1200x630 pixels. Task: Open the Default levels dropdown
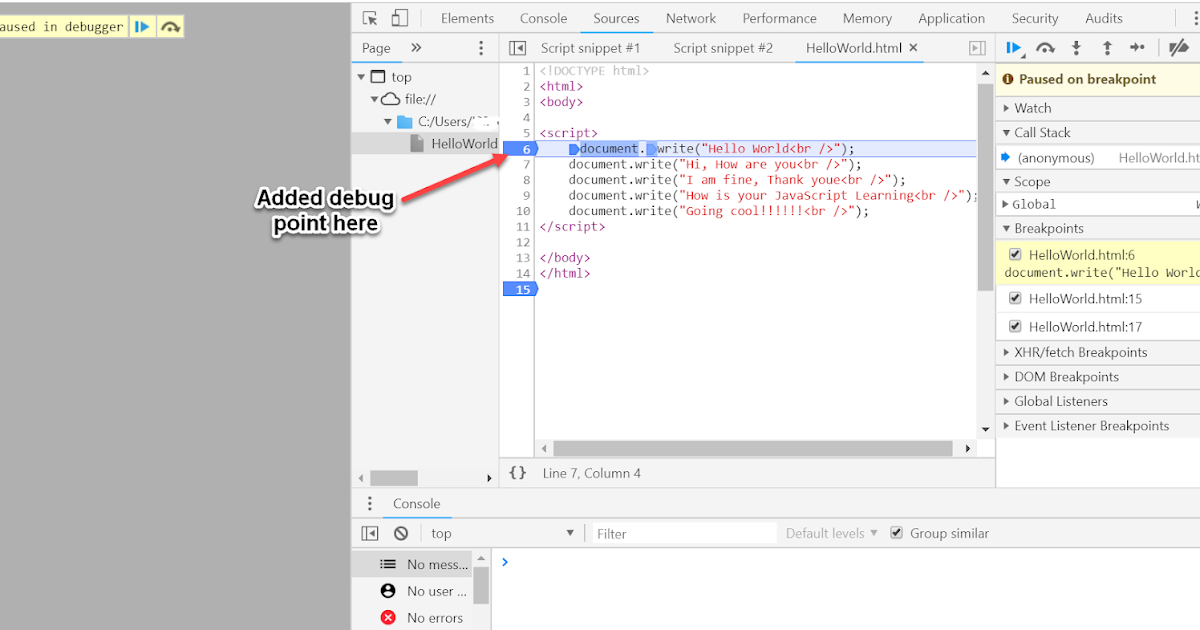832,534
